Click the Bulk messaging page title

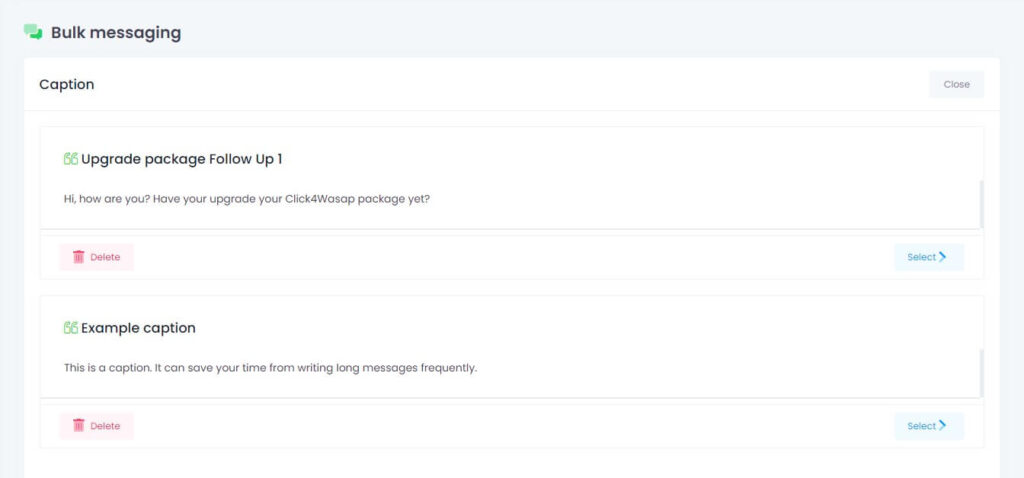point(116,33)
